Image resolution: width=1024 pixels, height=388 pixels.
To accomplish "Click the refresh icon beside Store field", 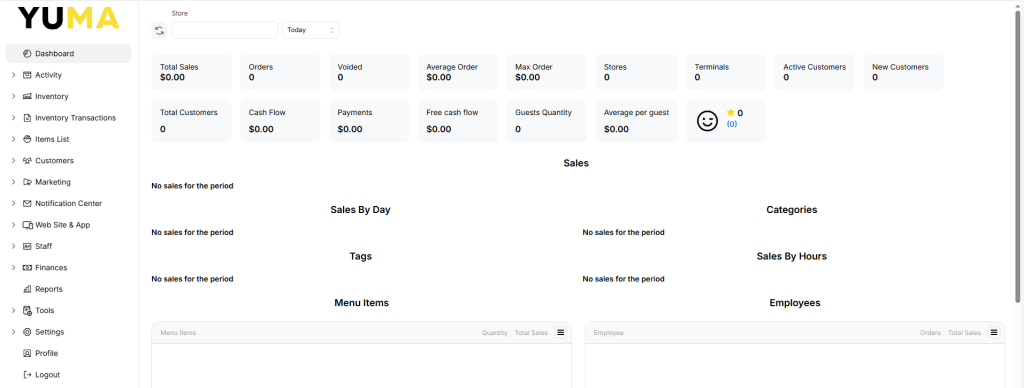I will click(159, 31).
